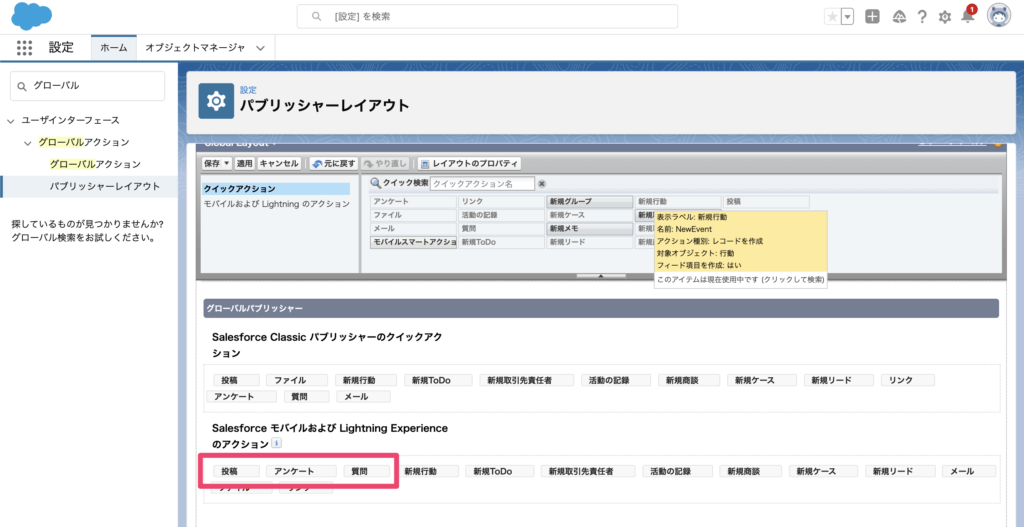Click the 適用 button
The image size is (1024, 527).
coord(244,163)
